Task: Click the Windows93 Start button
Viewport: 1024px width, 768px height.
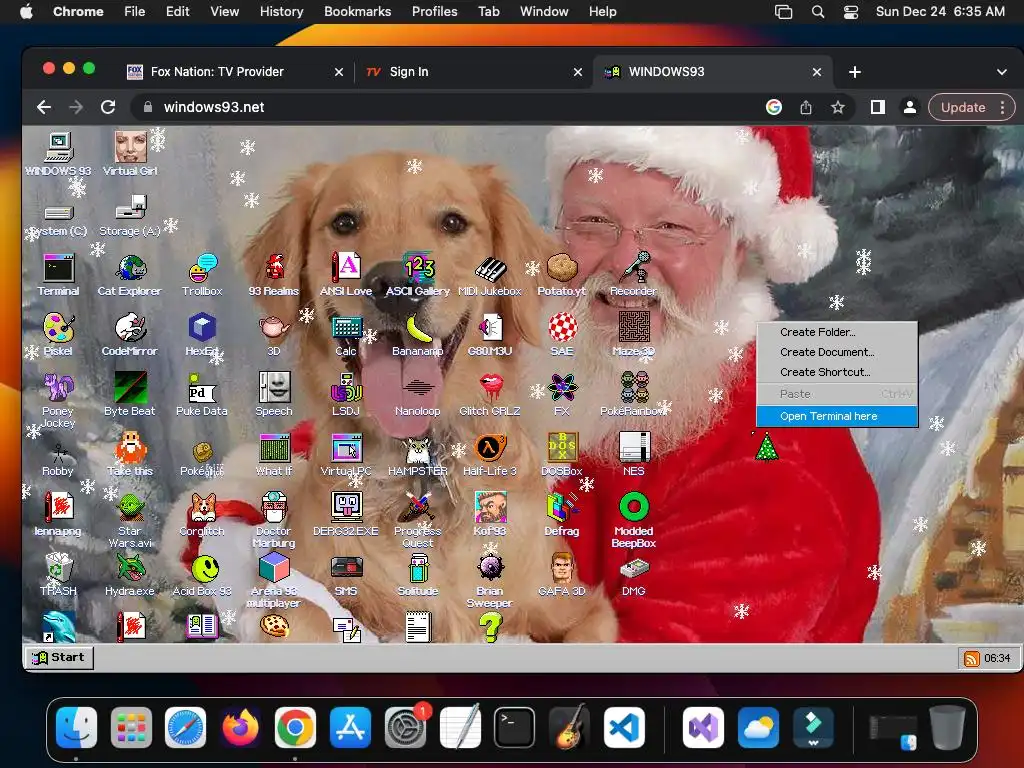Action: [x=59, y=658]
